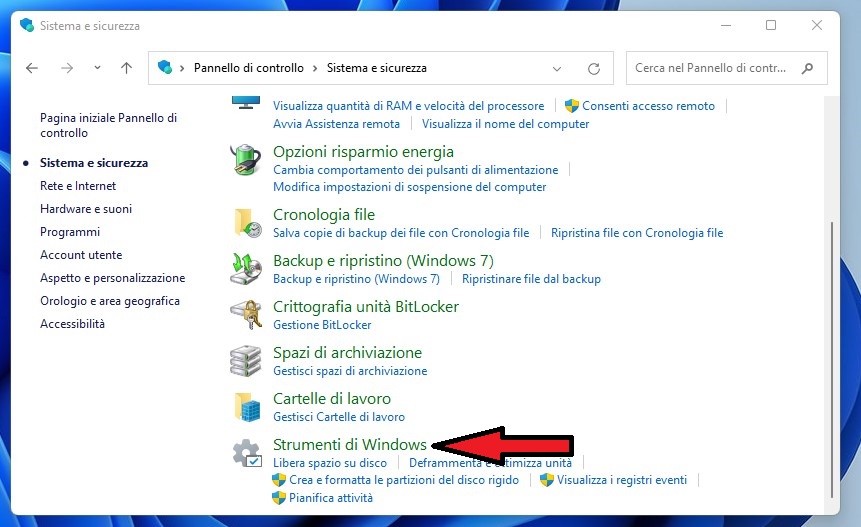This screenshot has width=861, height=527.
Task: Click Libera spazio su disco
Action: pos(330,463)
